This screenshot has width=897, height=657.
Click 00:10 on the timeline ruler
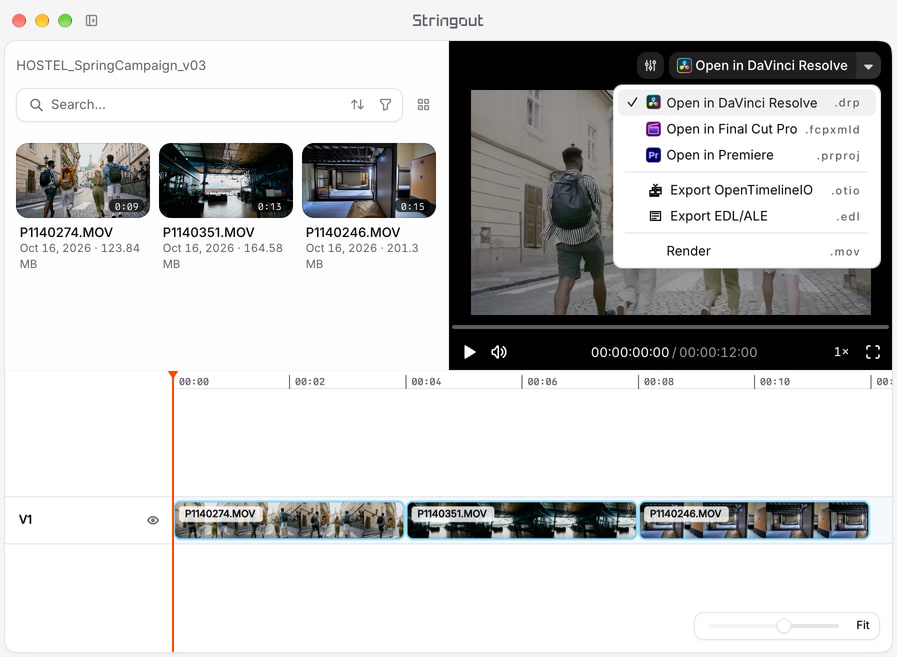tap(775, 382)
